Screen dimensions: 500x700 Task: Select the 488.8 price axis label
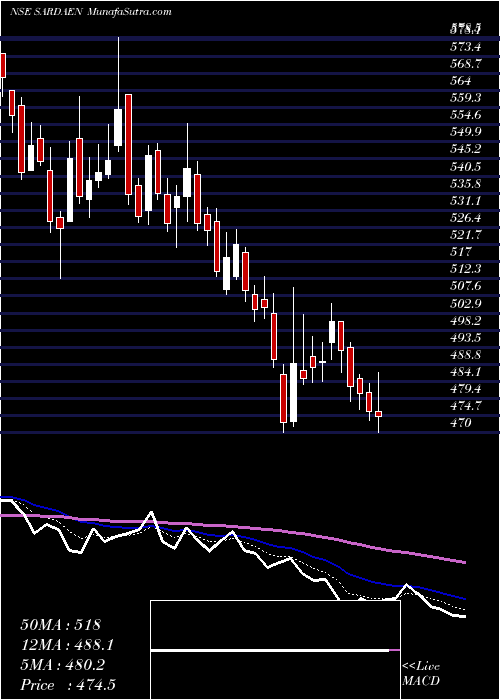466,354
